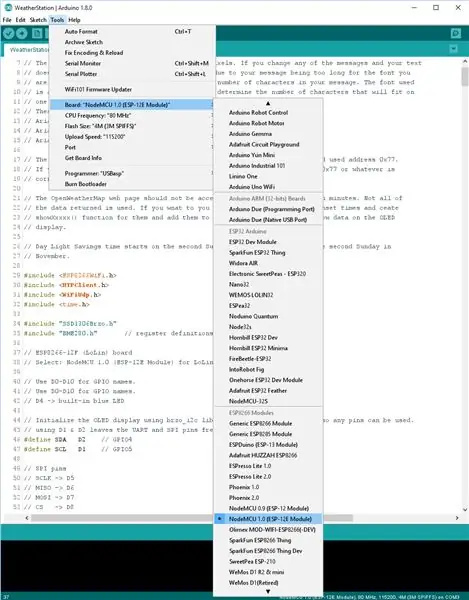Screen dimensions: 469x600
Task: Click the horizontal scrollbar right arrow
Action: tap(457, 518)
